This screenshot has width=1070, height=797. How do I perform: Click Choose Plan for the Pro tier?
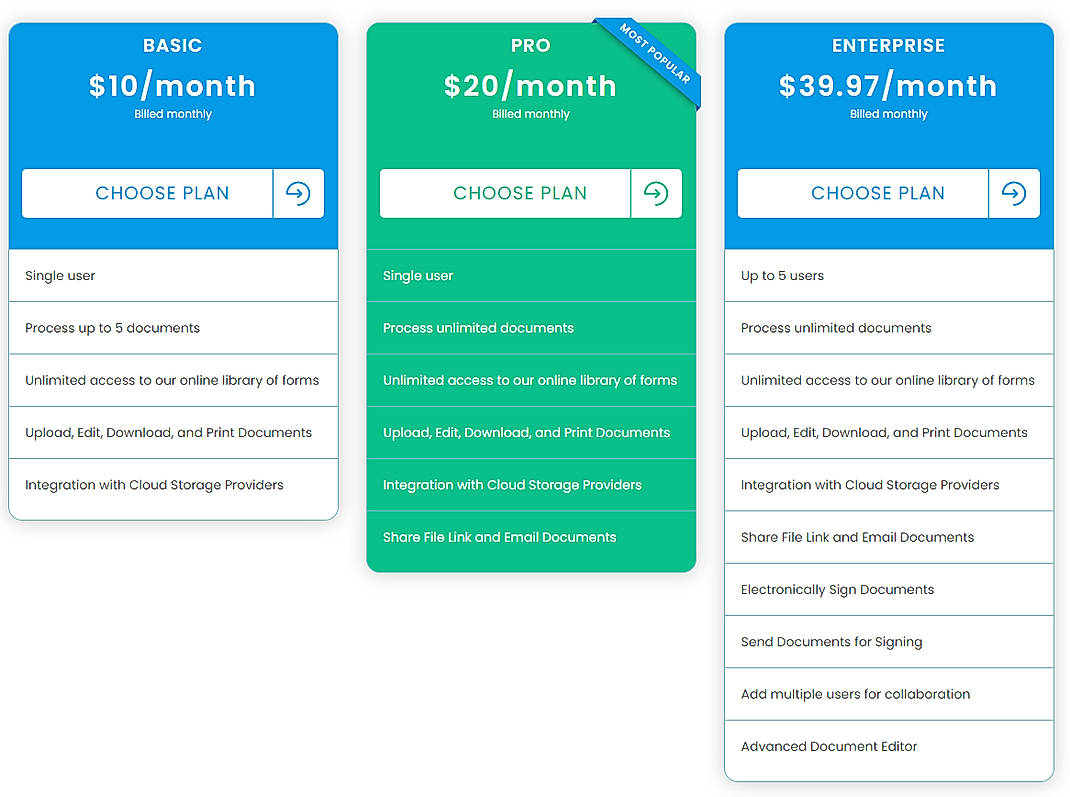(519, 194)
